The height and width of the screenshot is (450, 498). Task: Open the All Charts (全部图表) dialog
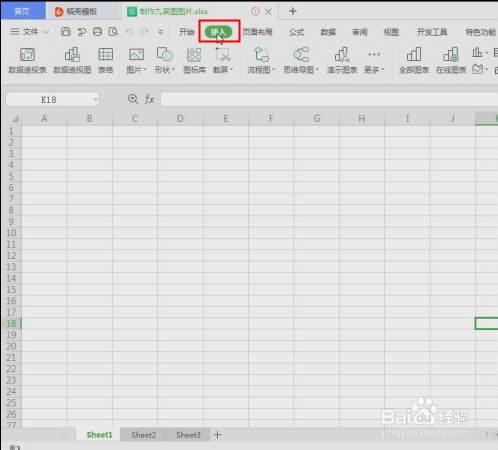tap(414, 60)
